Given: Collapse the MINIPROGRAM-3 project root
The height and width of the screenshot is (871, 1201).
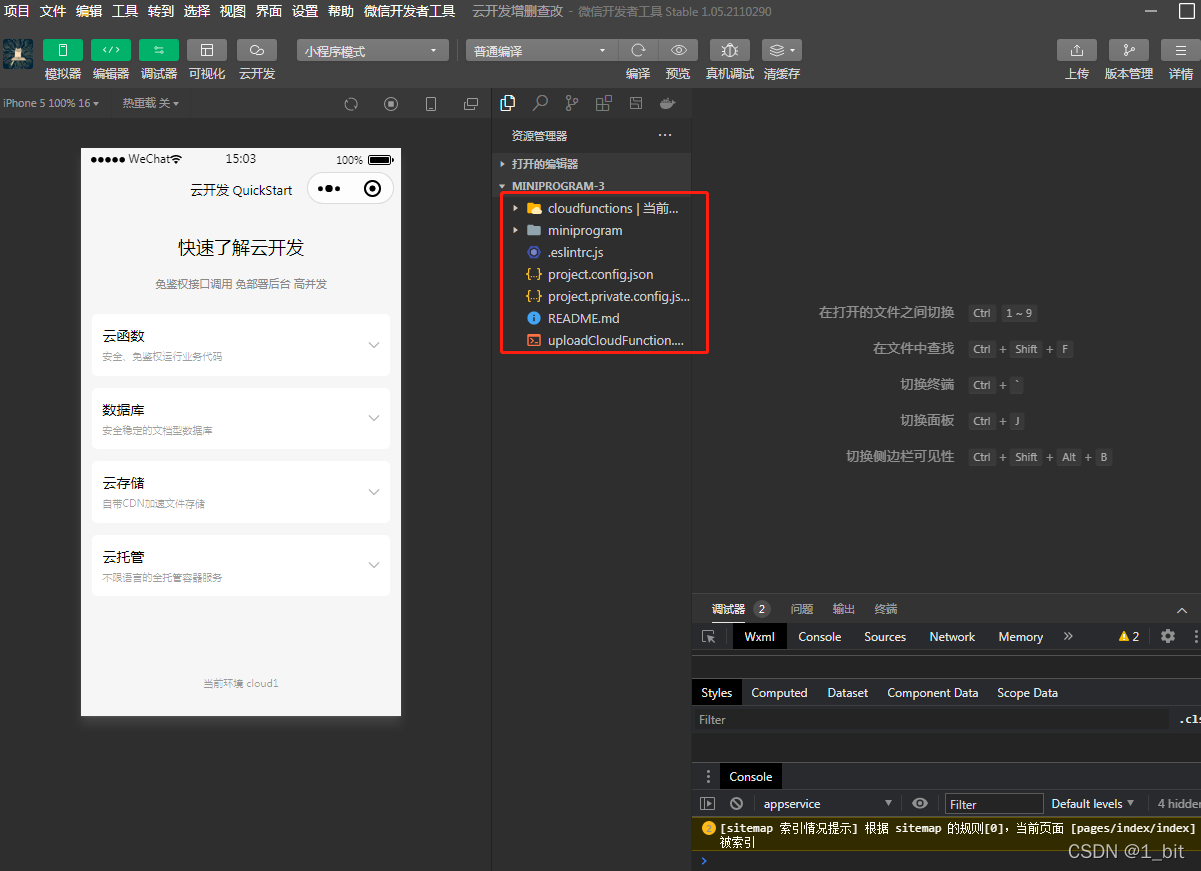Looking at the screenshot, I should [591, 186].
